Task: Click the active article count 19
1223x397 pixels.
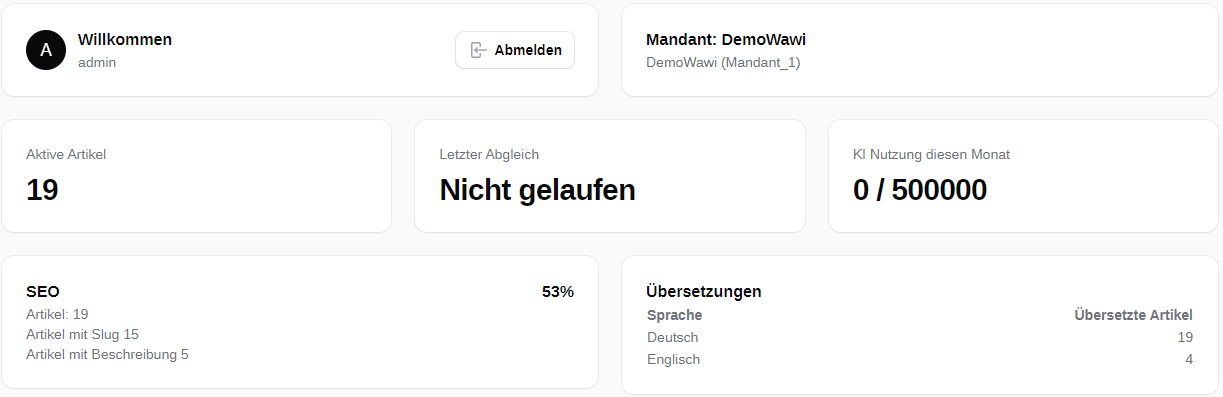Action: 42,190
